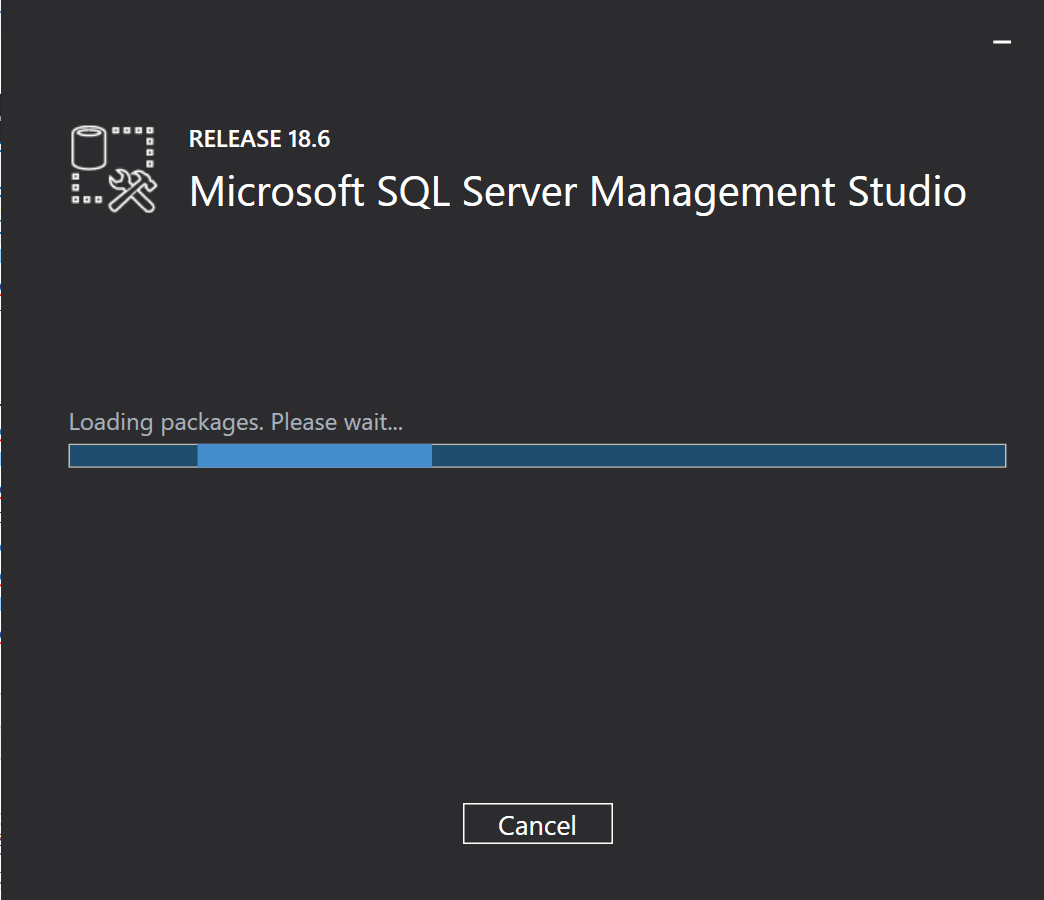Click the dark left end of progress bar
Image resolution: width=1044 pixels, height=900 pixels.
[133, 456]
